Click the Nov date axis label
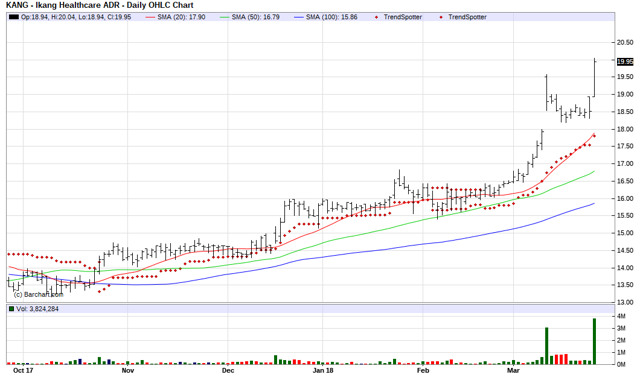Image resolution: width=640 pixels, height=389 pixels. [128, 370]
